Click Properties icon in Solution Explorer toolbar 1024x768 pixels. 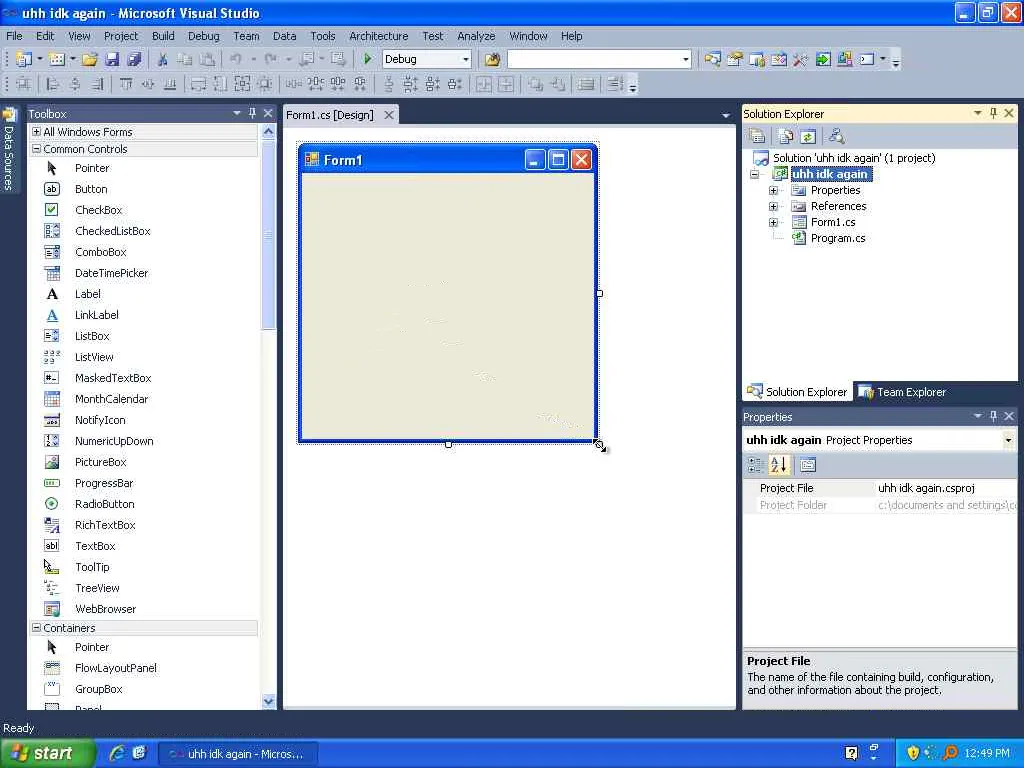758,136
